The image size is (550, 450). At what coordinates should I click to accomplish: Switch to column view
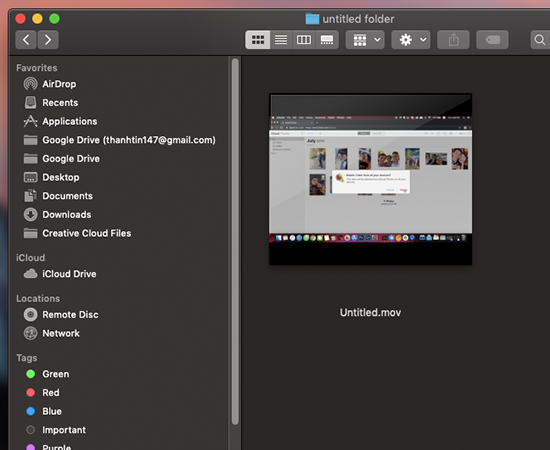(304, 40)
